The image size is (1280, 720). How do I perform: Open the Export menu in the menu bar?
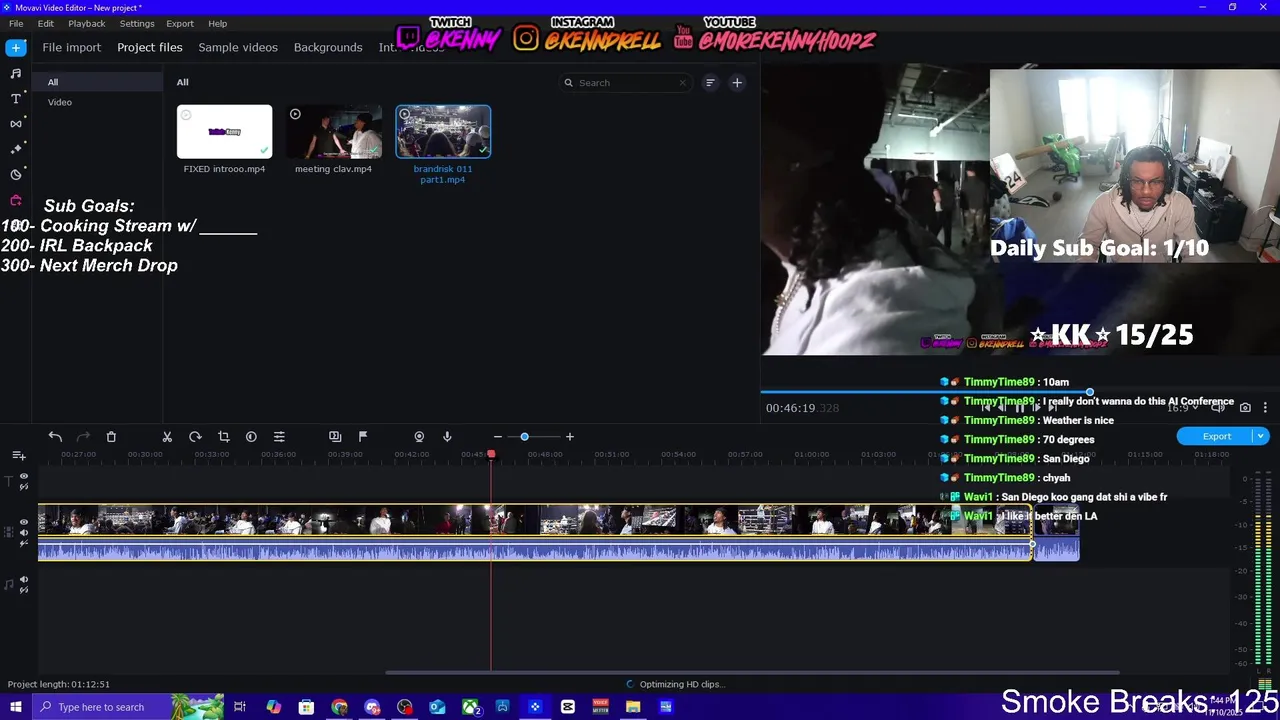(x=180, y=23)
